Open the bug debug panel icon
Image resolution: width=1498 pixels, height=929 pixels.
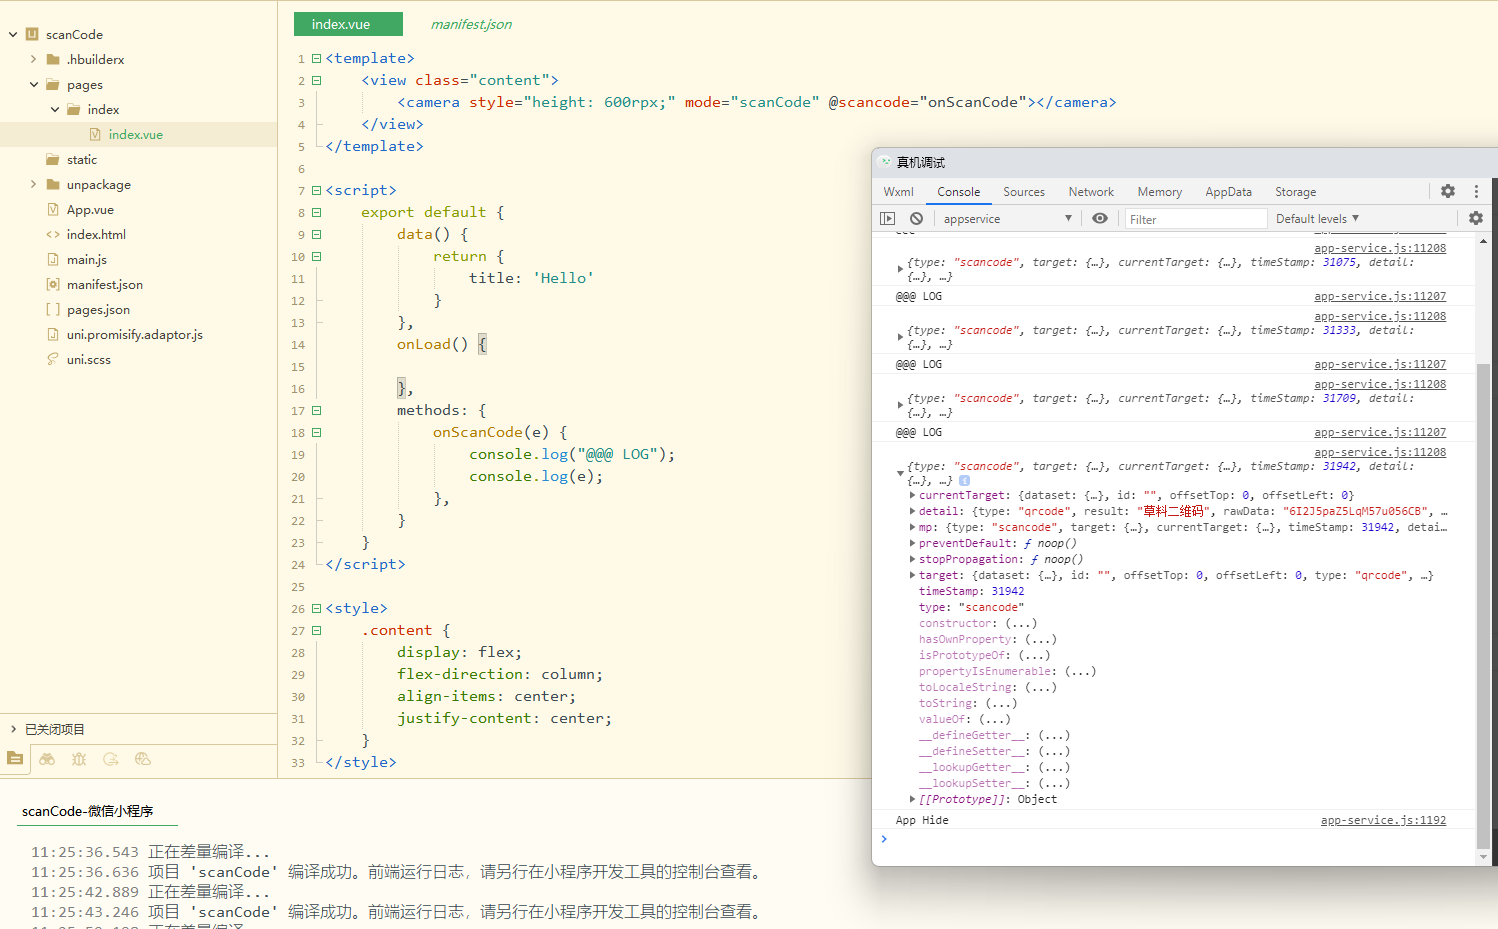(79, 759)
